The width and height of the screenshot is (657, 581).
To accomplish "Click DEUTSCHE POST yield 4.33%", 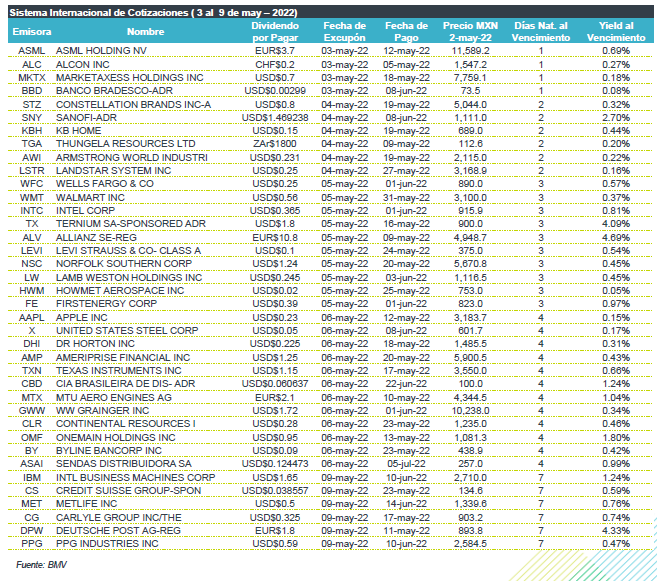I will 616,531.
